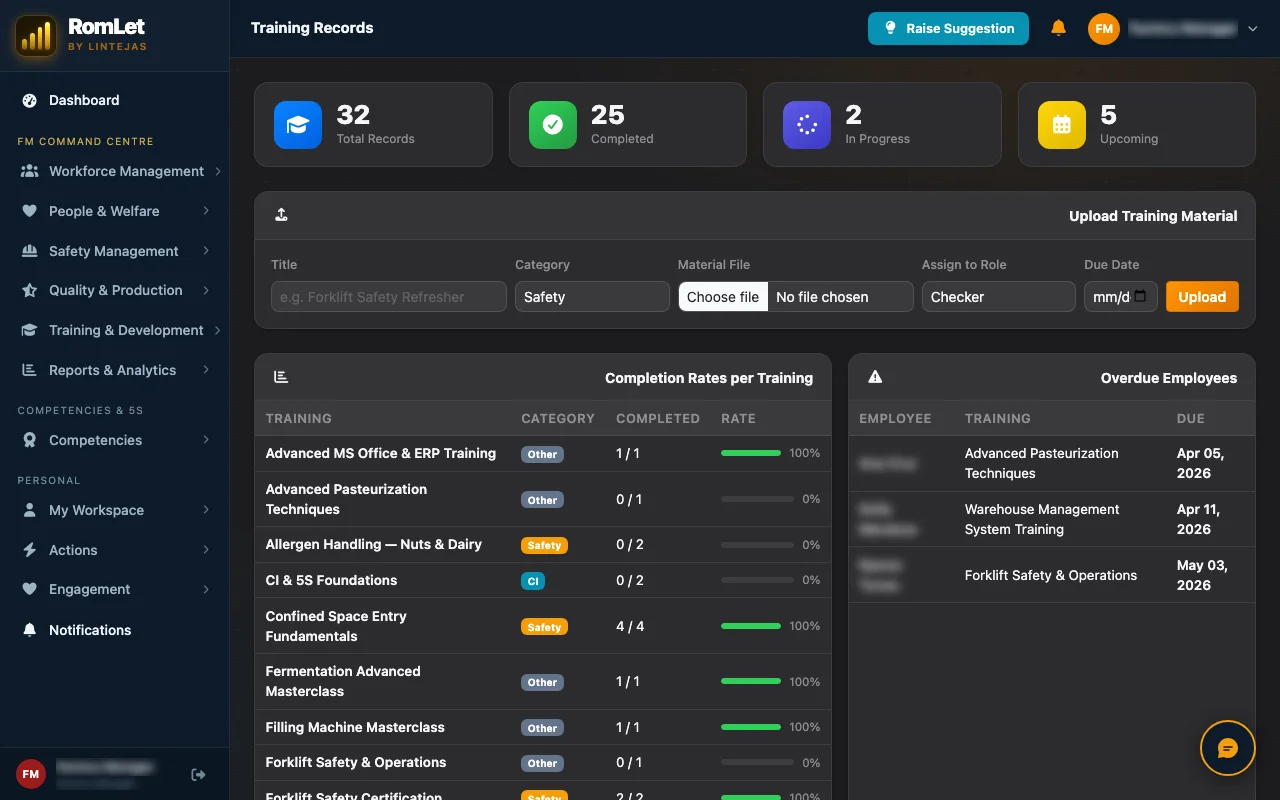Click the Dashboard gauge icon in the sidebar
1280x800 pixels.
click(29, 100)
